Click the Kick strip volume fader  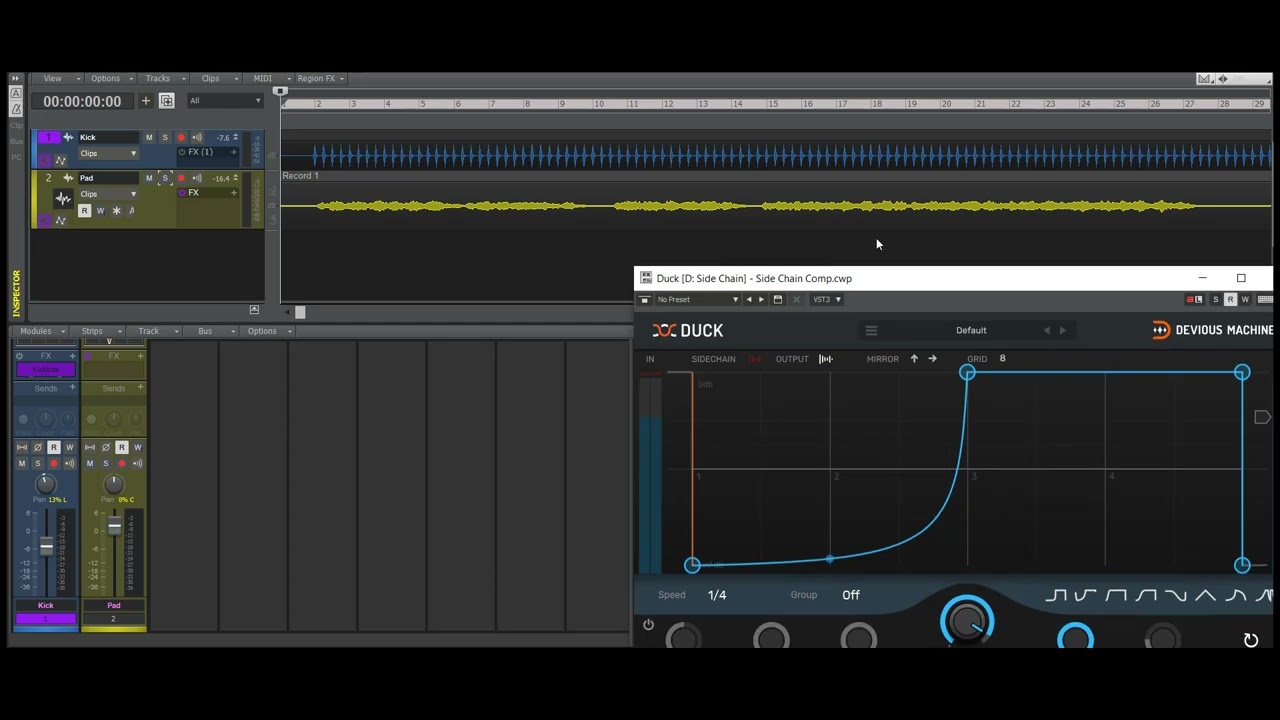pos(46,546)
